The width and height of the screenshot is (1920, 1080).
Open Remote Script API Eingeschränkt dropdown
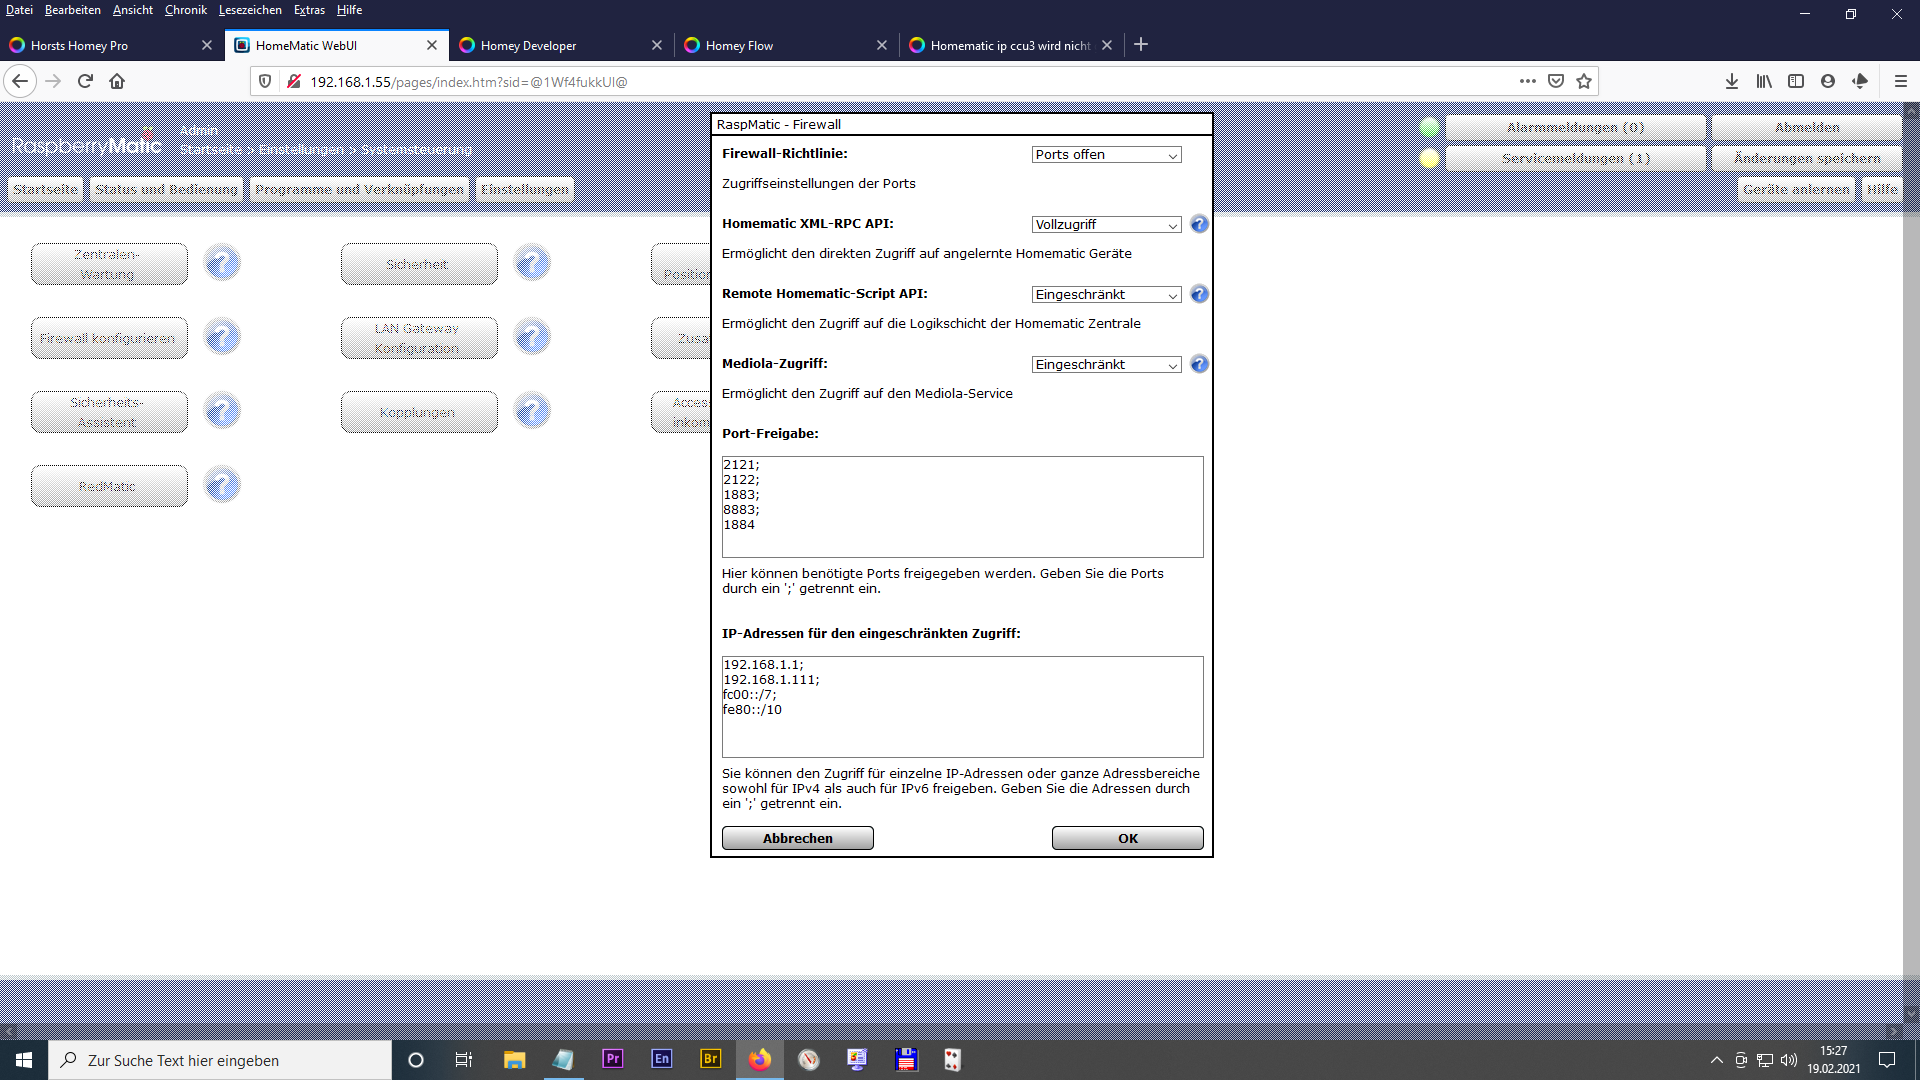pyautogui.click(x=1106, y=295)
